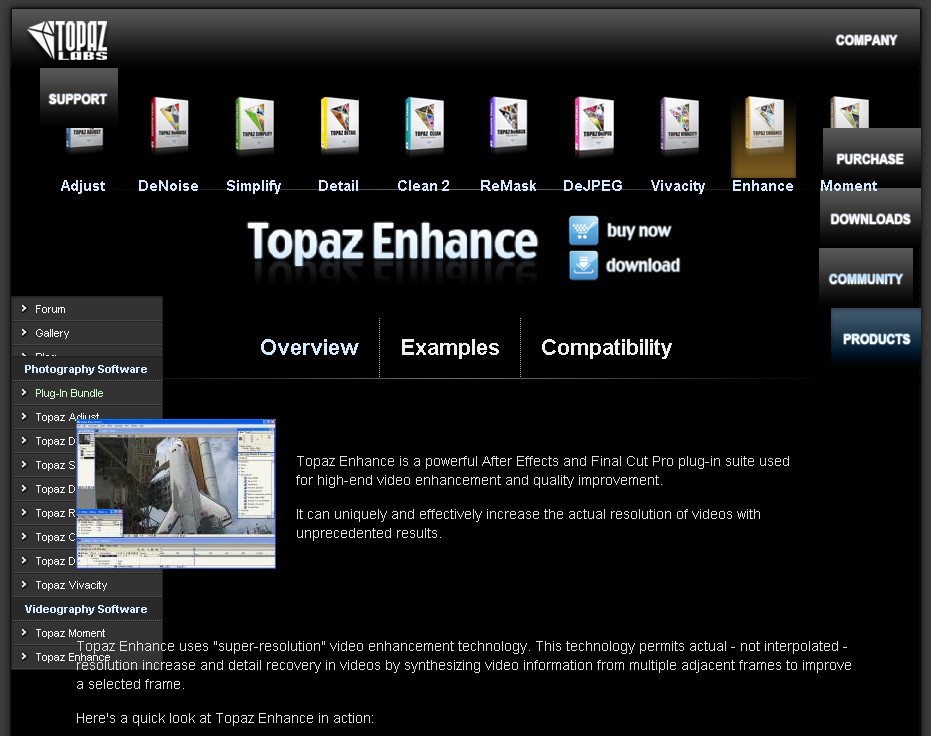
Task: Click the Topaz Enhance screenshot thumbnail
Action: coord(176,494)
